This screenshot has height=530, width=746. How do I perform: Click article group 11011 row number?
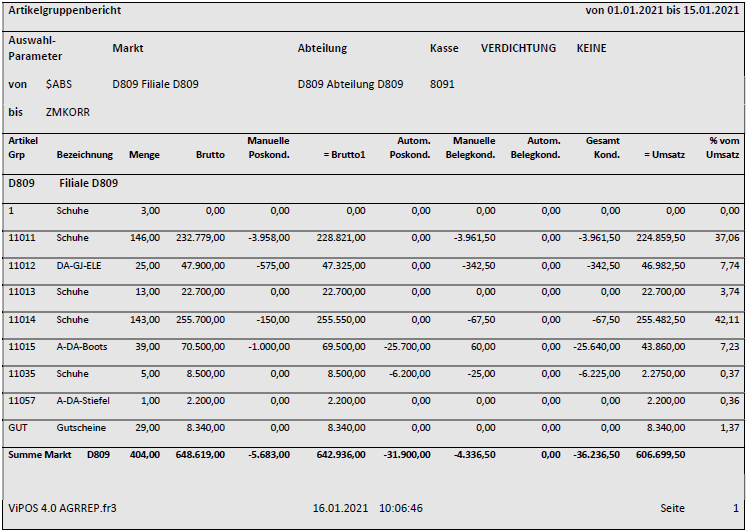tap(21, 238)
